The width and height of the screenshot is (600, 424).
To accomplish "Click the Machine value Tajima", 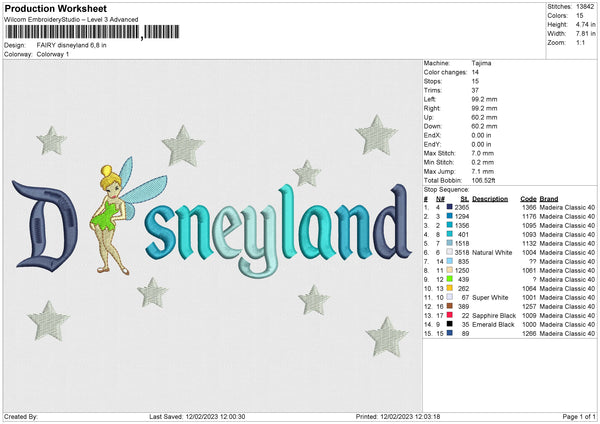I will point(481,63).
